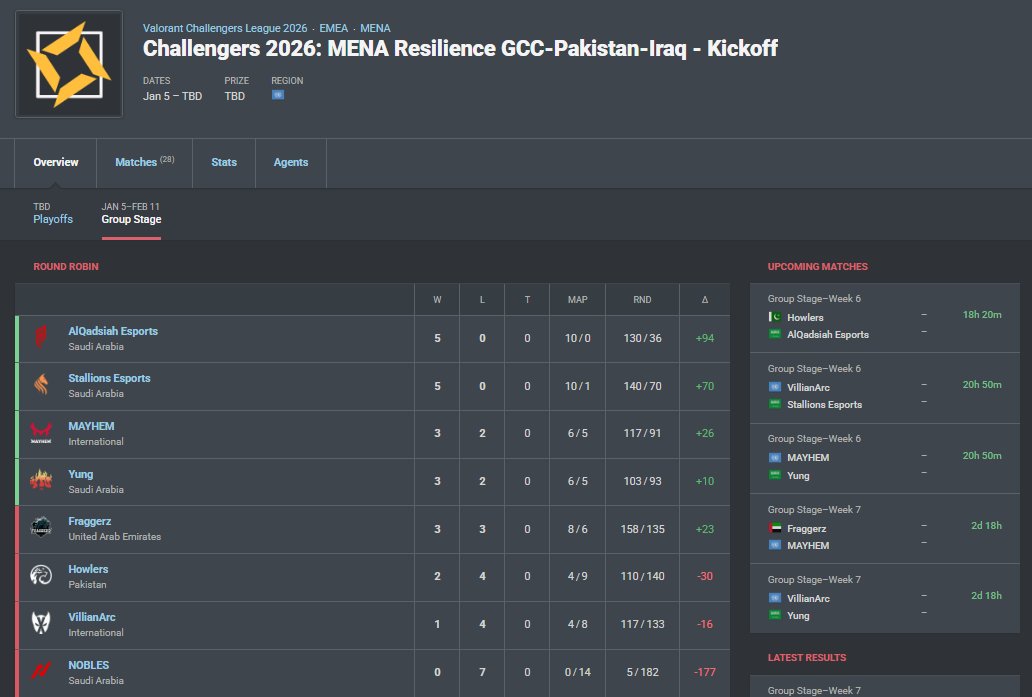Click the event logo thumbnail
1032x697 pixels.
69,64
